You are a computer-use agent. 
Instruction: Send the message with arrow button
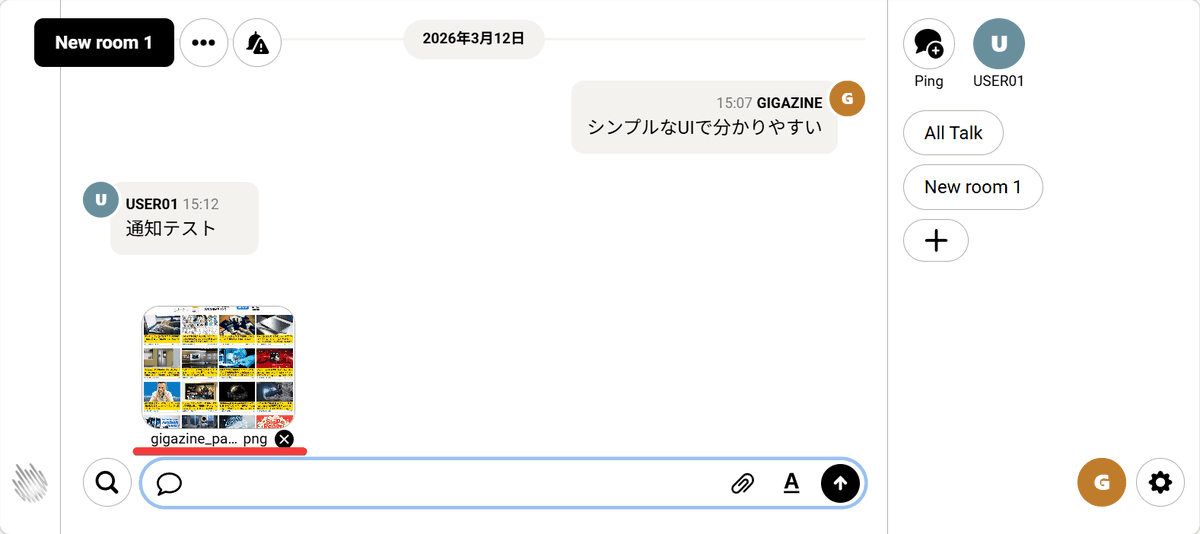(840, 483)
